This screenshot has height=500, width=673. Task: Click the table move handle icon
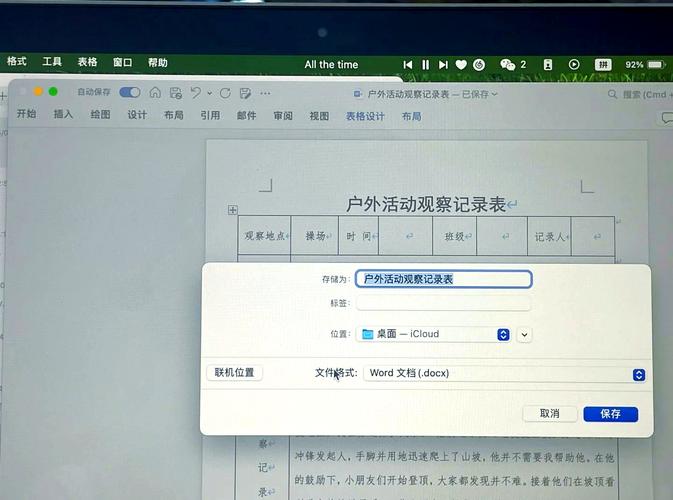pos(232,210)
